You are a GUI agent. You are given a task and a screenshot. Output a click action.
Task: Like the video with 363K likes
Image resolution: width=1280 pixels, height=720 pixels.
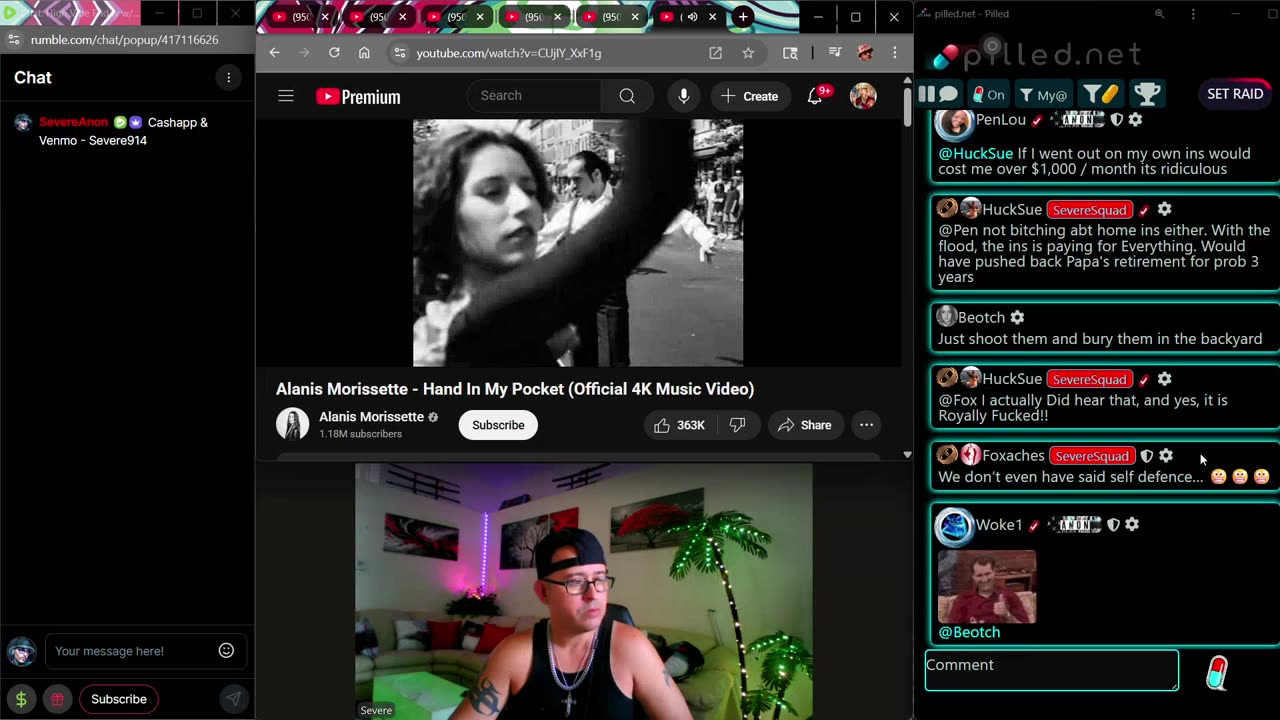(679, 425)
